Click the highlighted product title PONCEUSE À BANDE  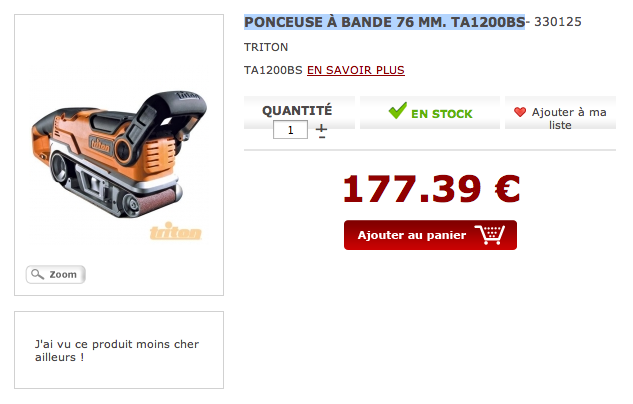pos(384,22)
